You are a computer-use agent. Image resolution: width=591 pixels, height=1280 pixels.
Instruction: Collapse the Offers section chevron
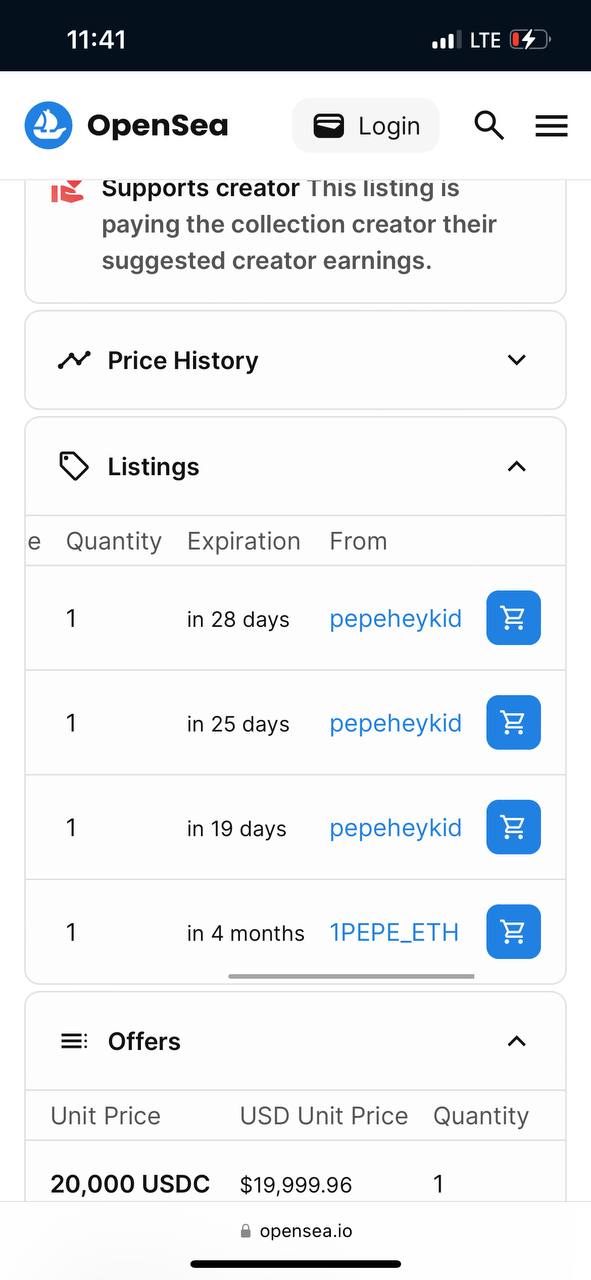coord(516,1041)
